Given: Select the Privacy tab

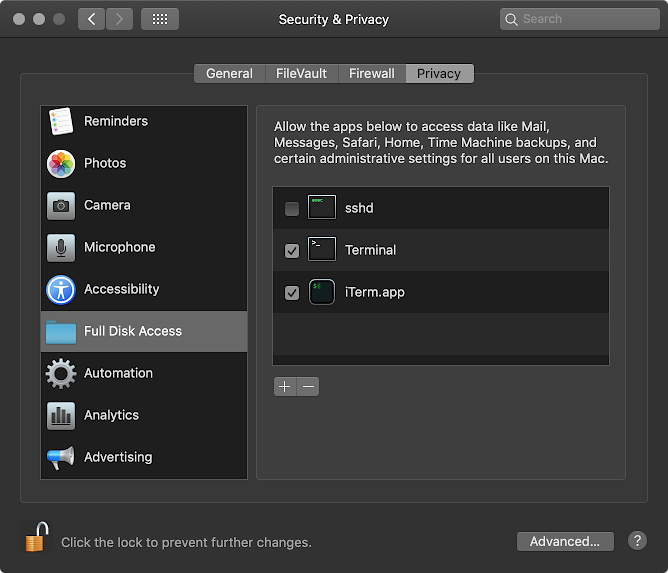Looking at the screenshot, I should click(439, 74).
